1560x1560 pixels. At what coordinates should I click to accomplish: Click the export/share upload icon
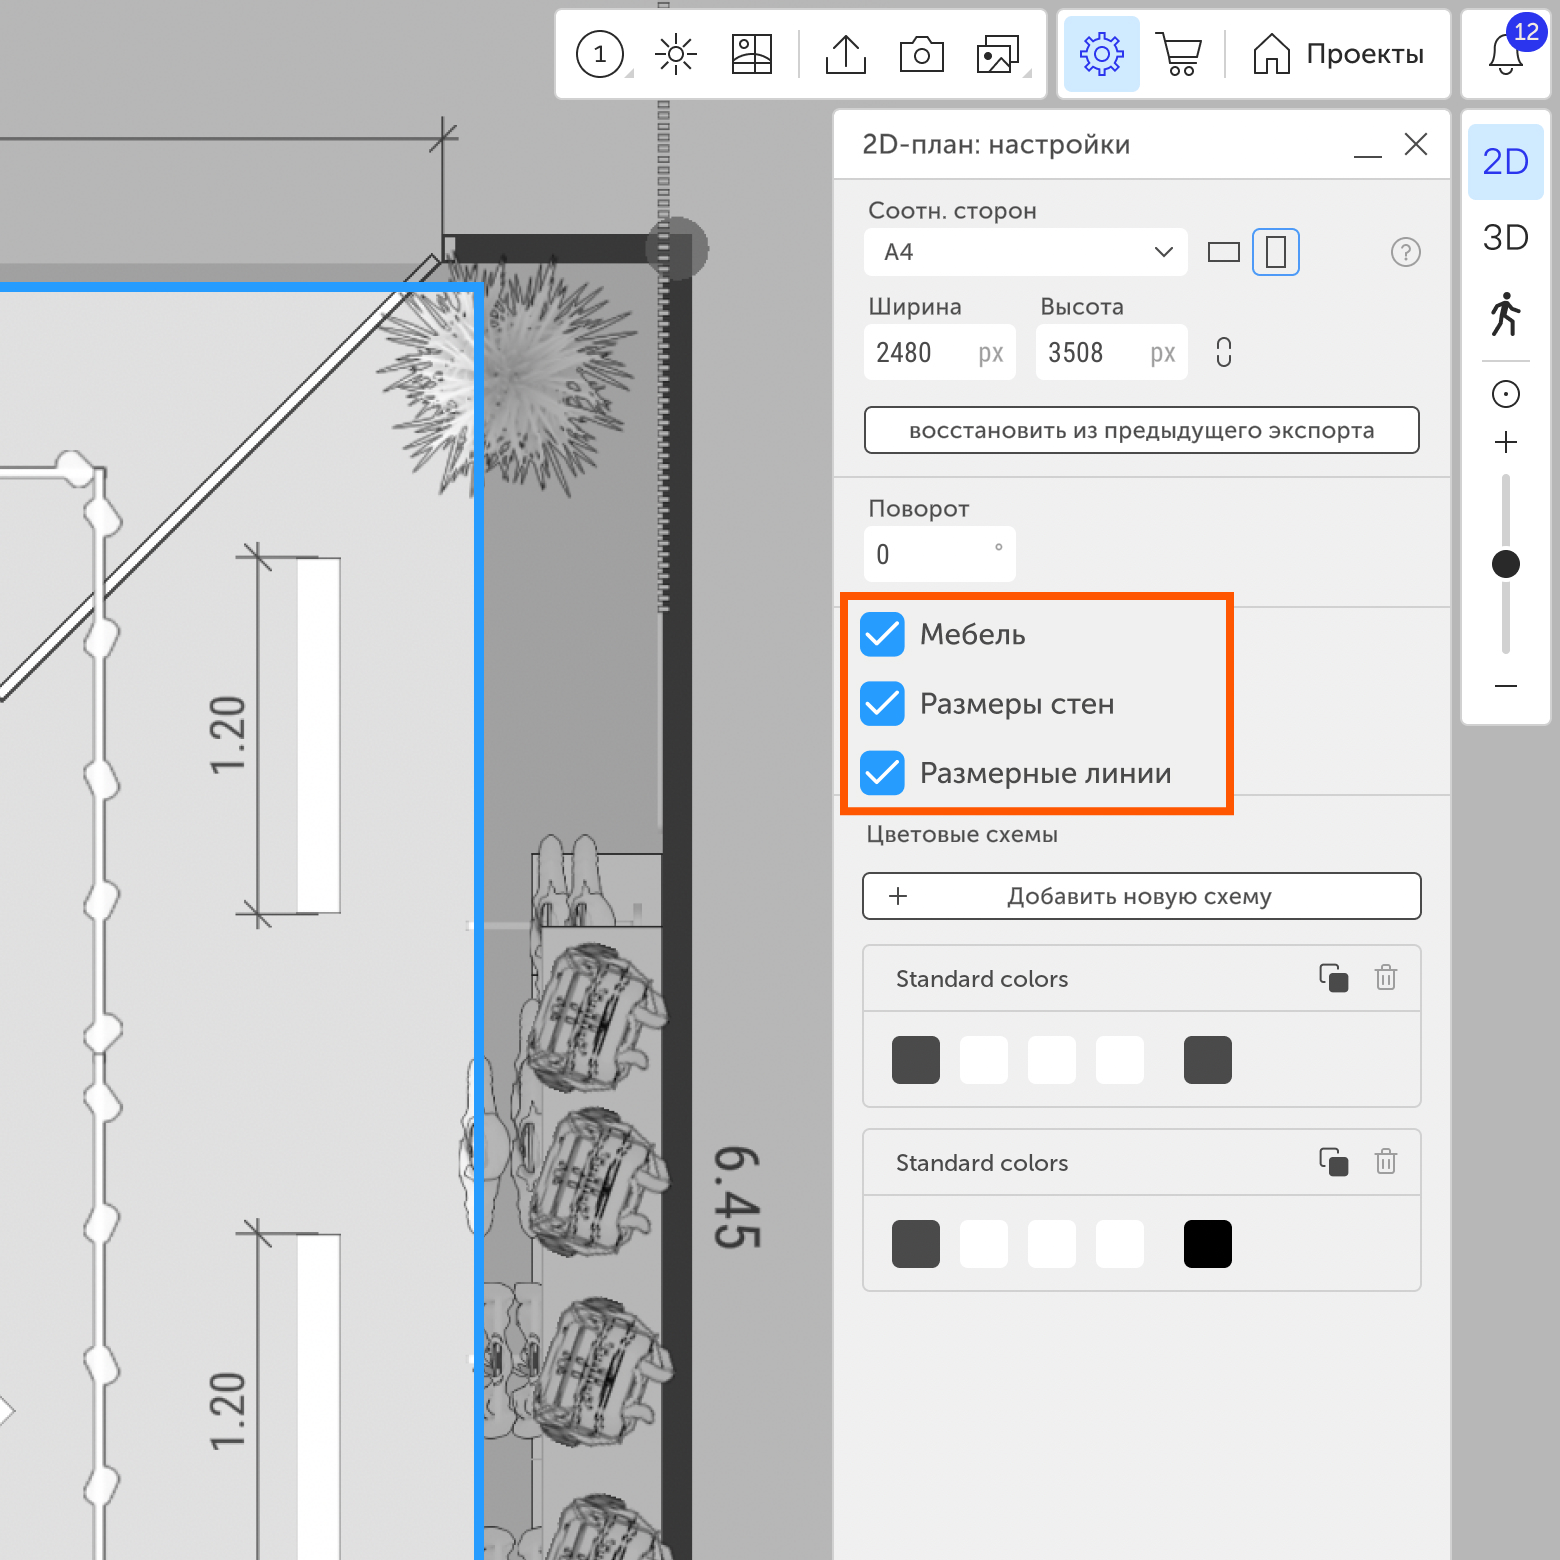tap(846, 54)
